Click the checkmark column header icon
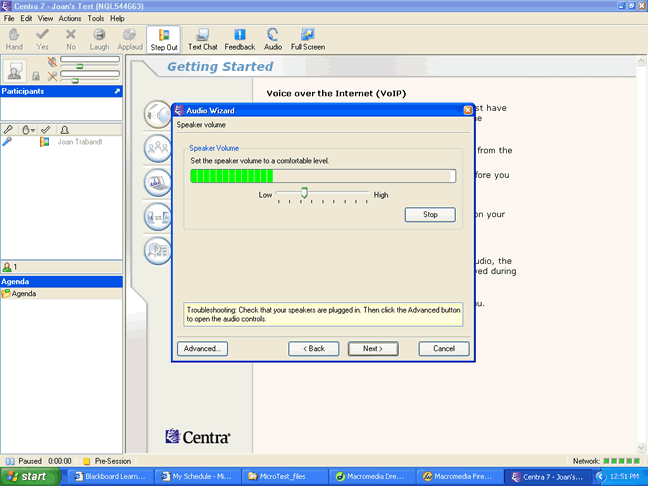The width and height of the screenshot is (648, 486). click(x=45, y=130)
